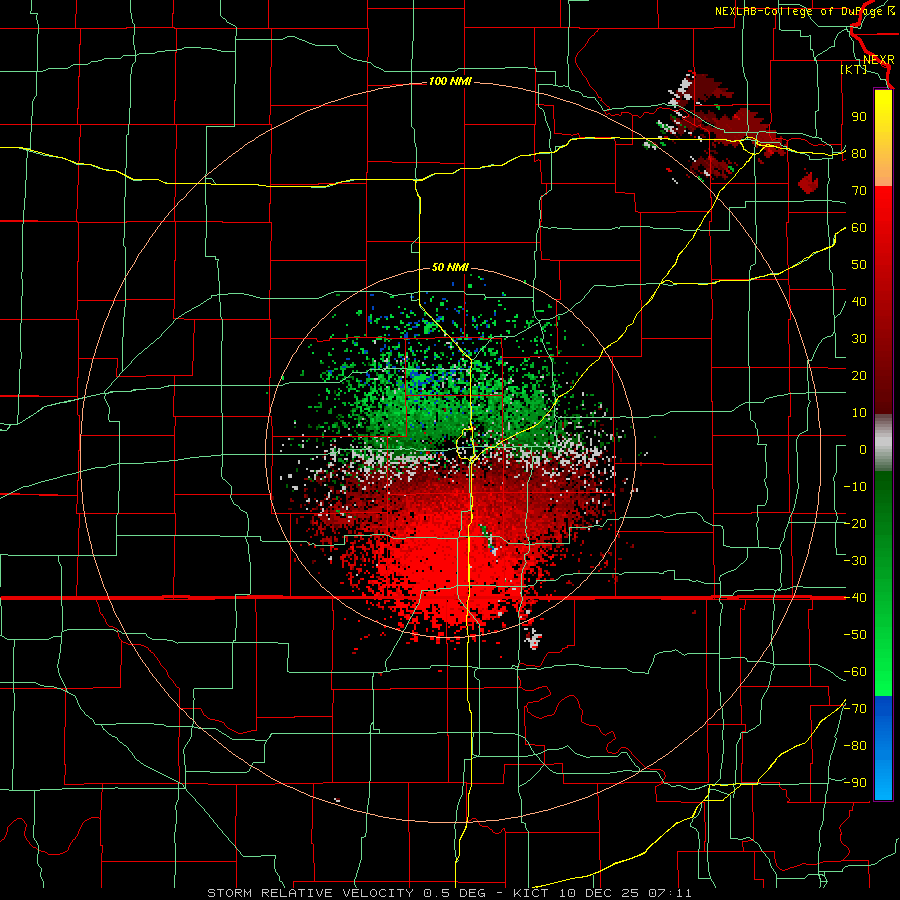Screen dimensions: 900x900
Task: Click the positive 20 value on the velocity scale
Action: [x=859, y=376]
